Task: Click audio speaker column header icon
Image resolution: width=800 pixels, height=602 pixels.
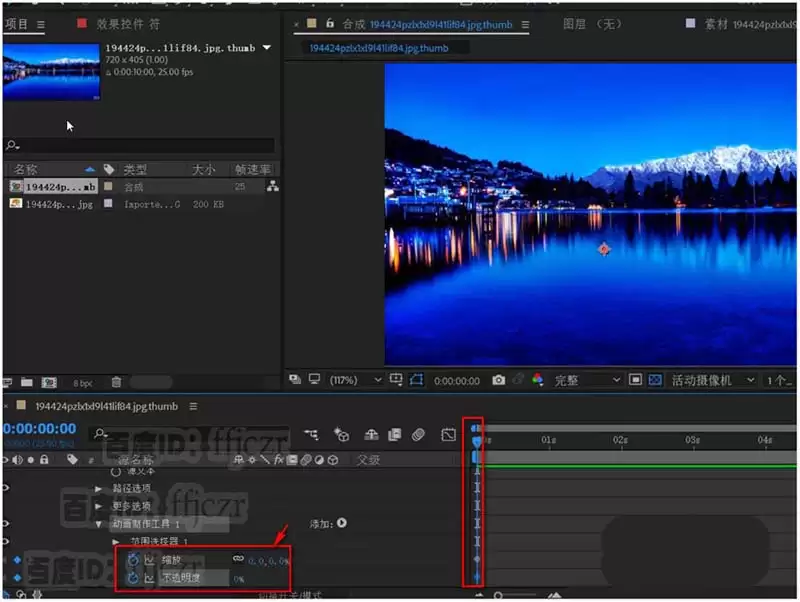Action: point(17,460)
